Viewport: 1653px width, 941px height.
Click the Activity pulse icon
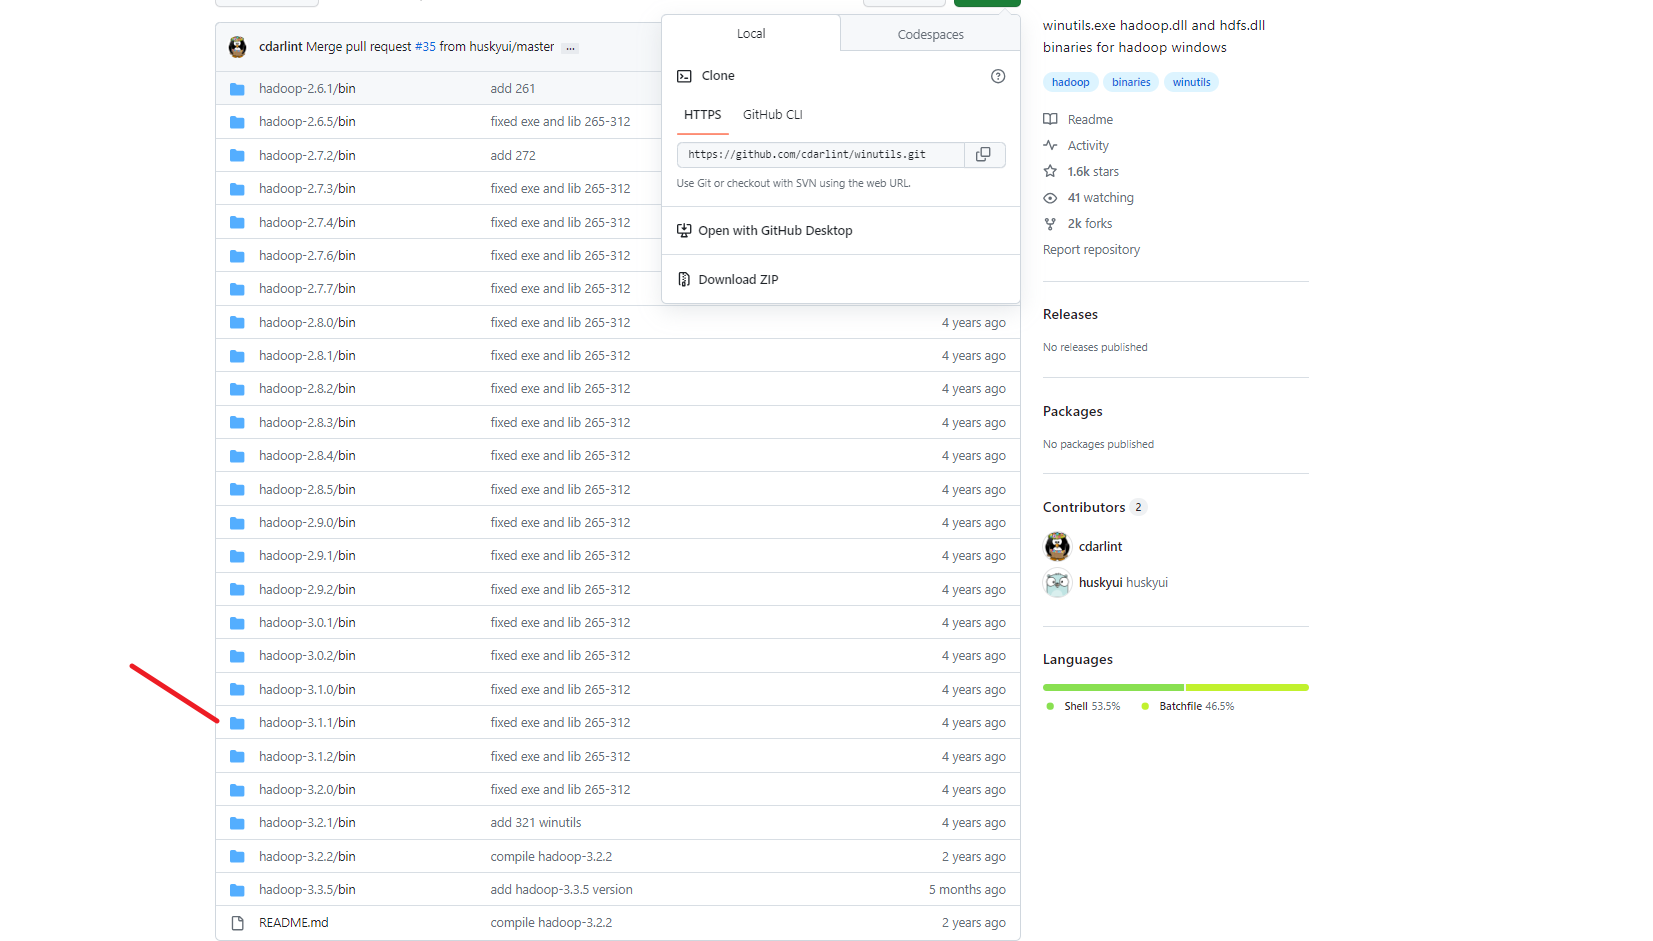point(1050,146)
